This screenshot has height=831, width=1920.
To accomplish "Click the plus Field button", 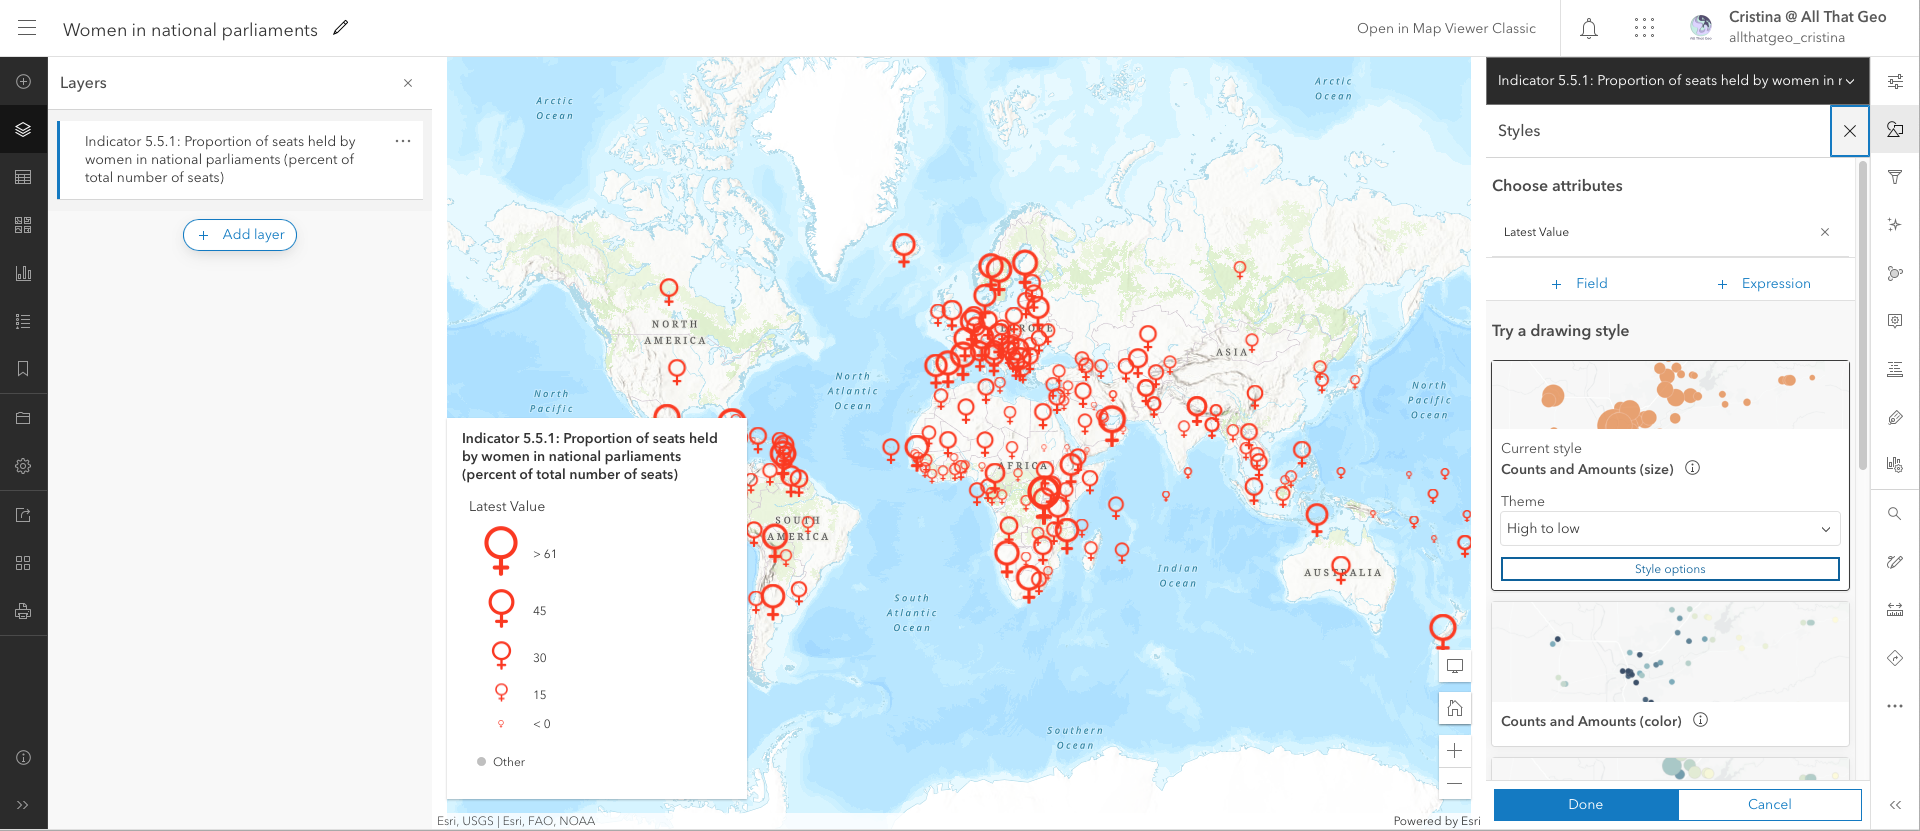I will click(1579, 284).
